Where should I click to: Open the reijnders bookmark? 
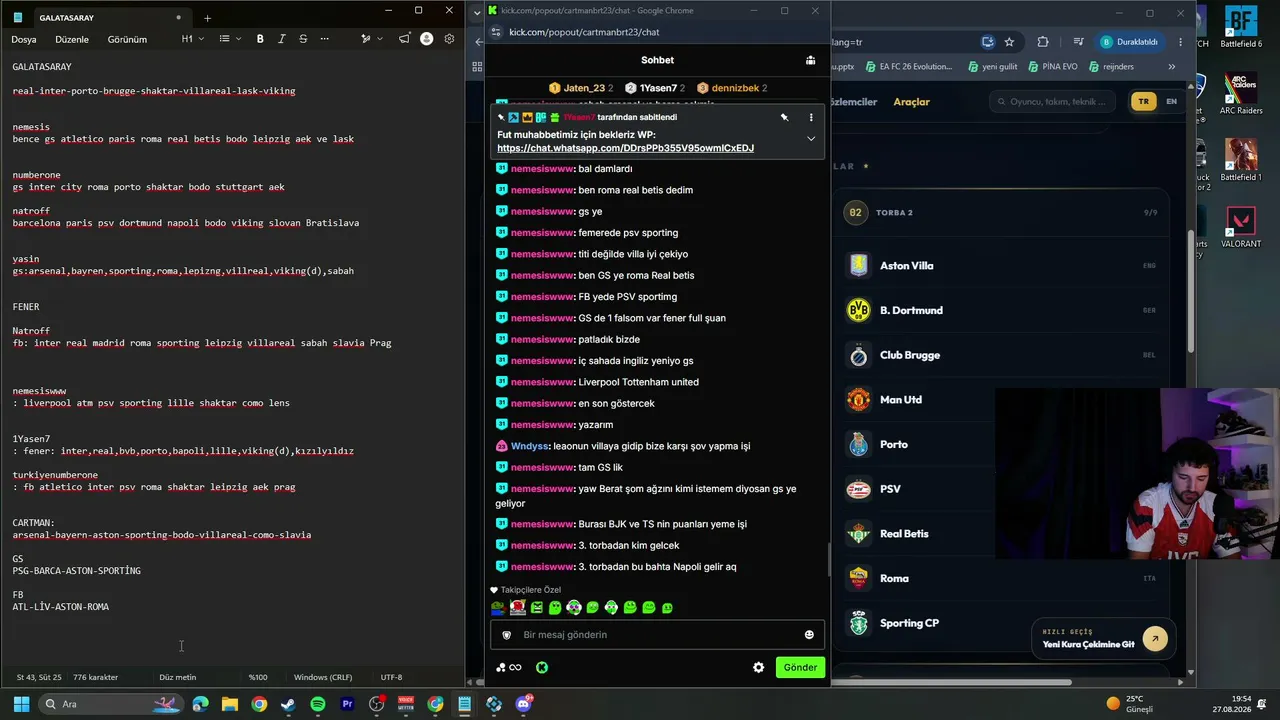(x=1110, y=67)
